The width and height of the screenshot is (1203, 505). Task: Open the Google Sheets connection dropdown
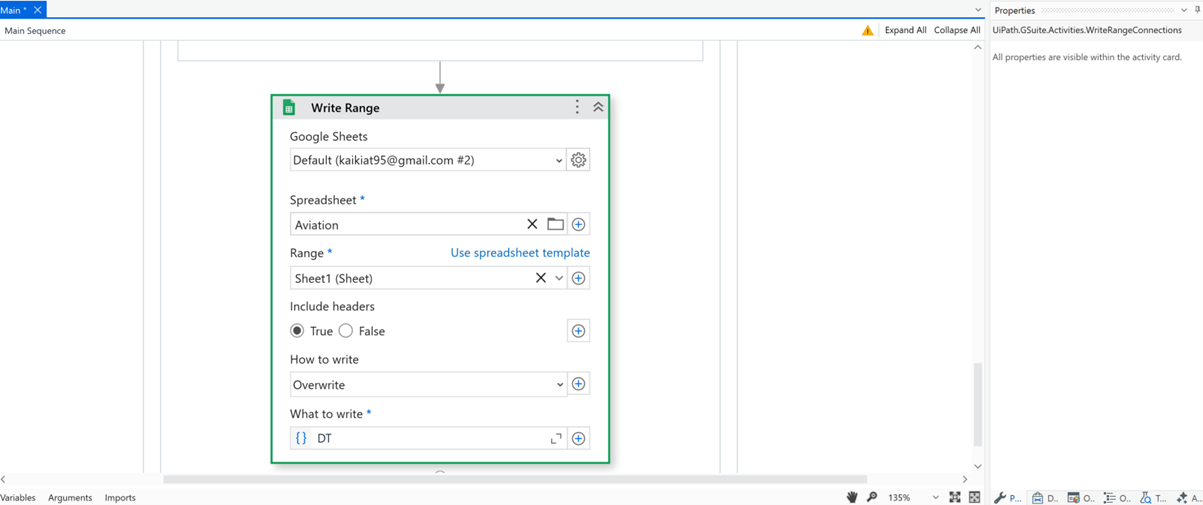(x=558, y=160)
